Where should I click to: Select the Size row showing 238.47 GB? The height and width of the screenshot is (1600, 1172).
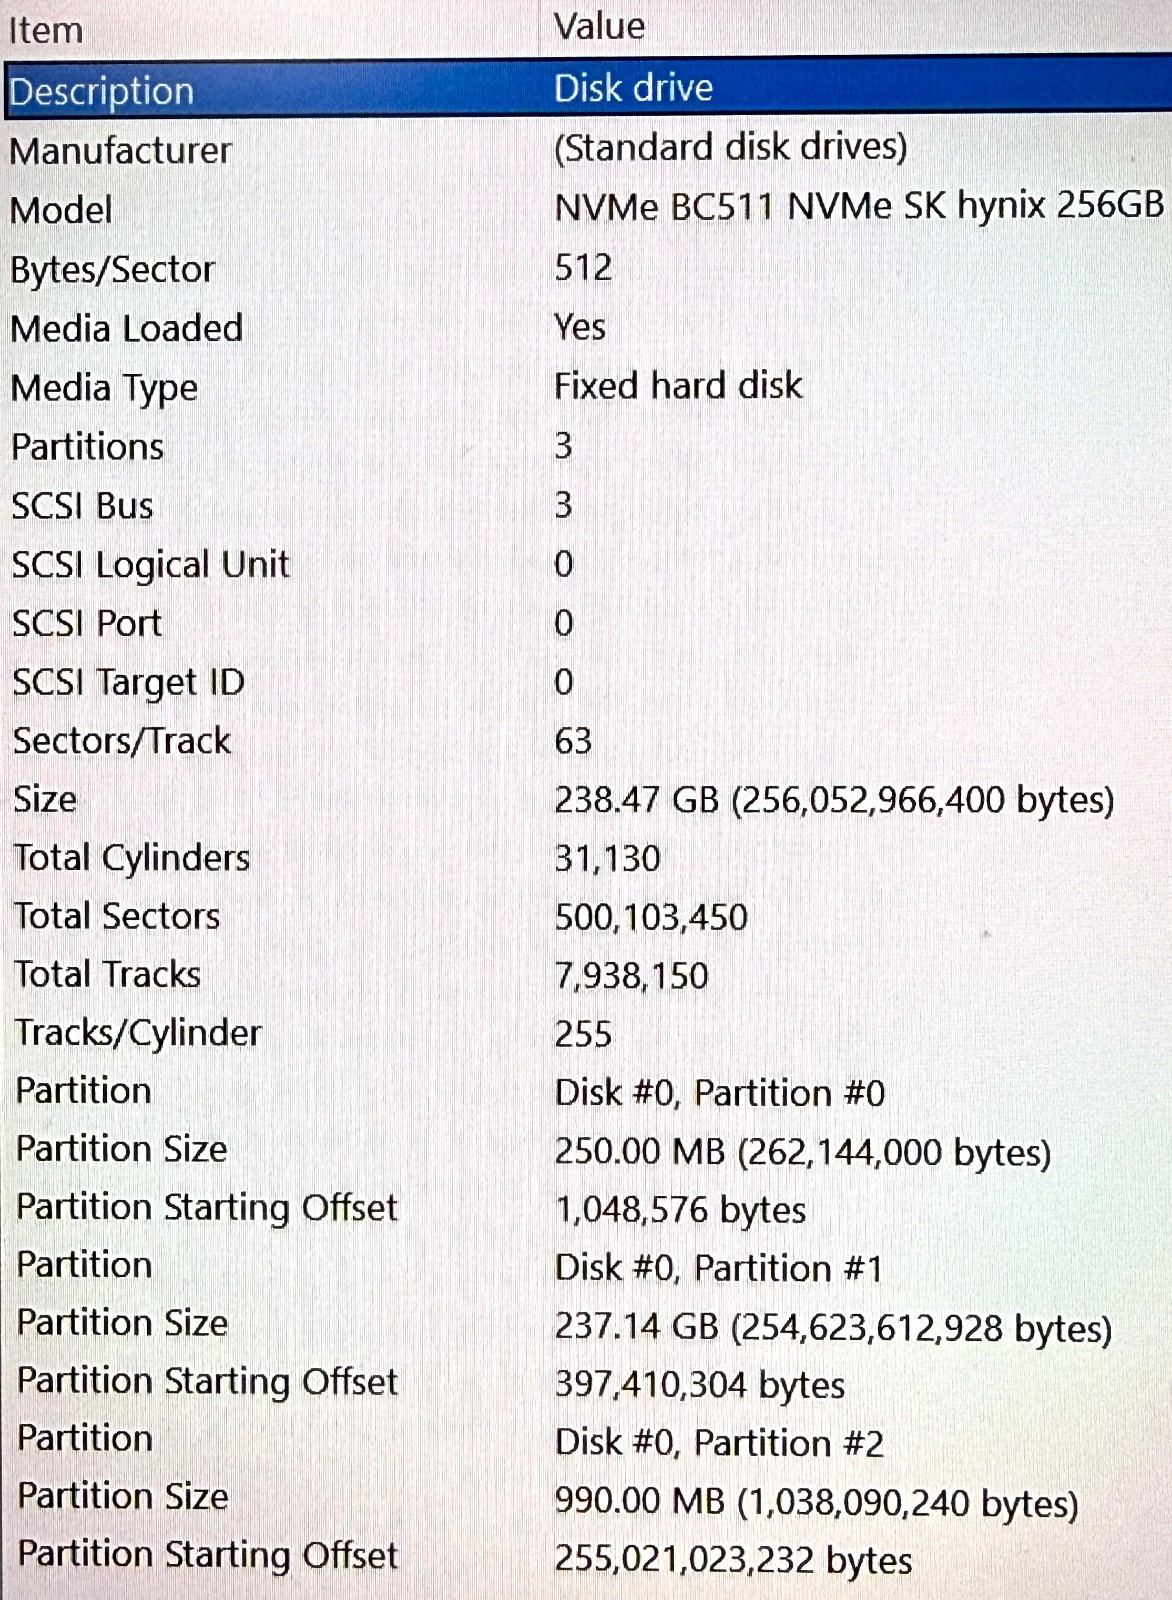[586, 800]
